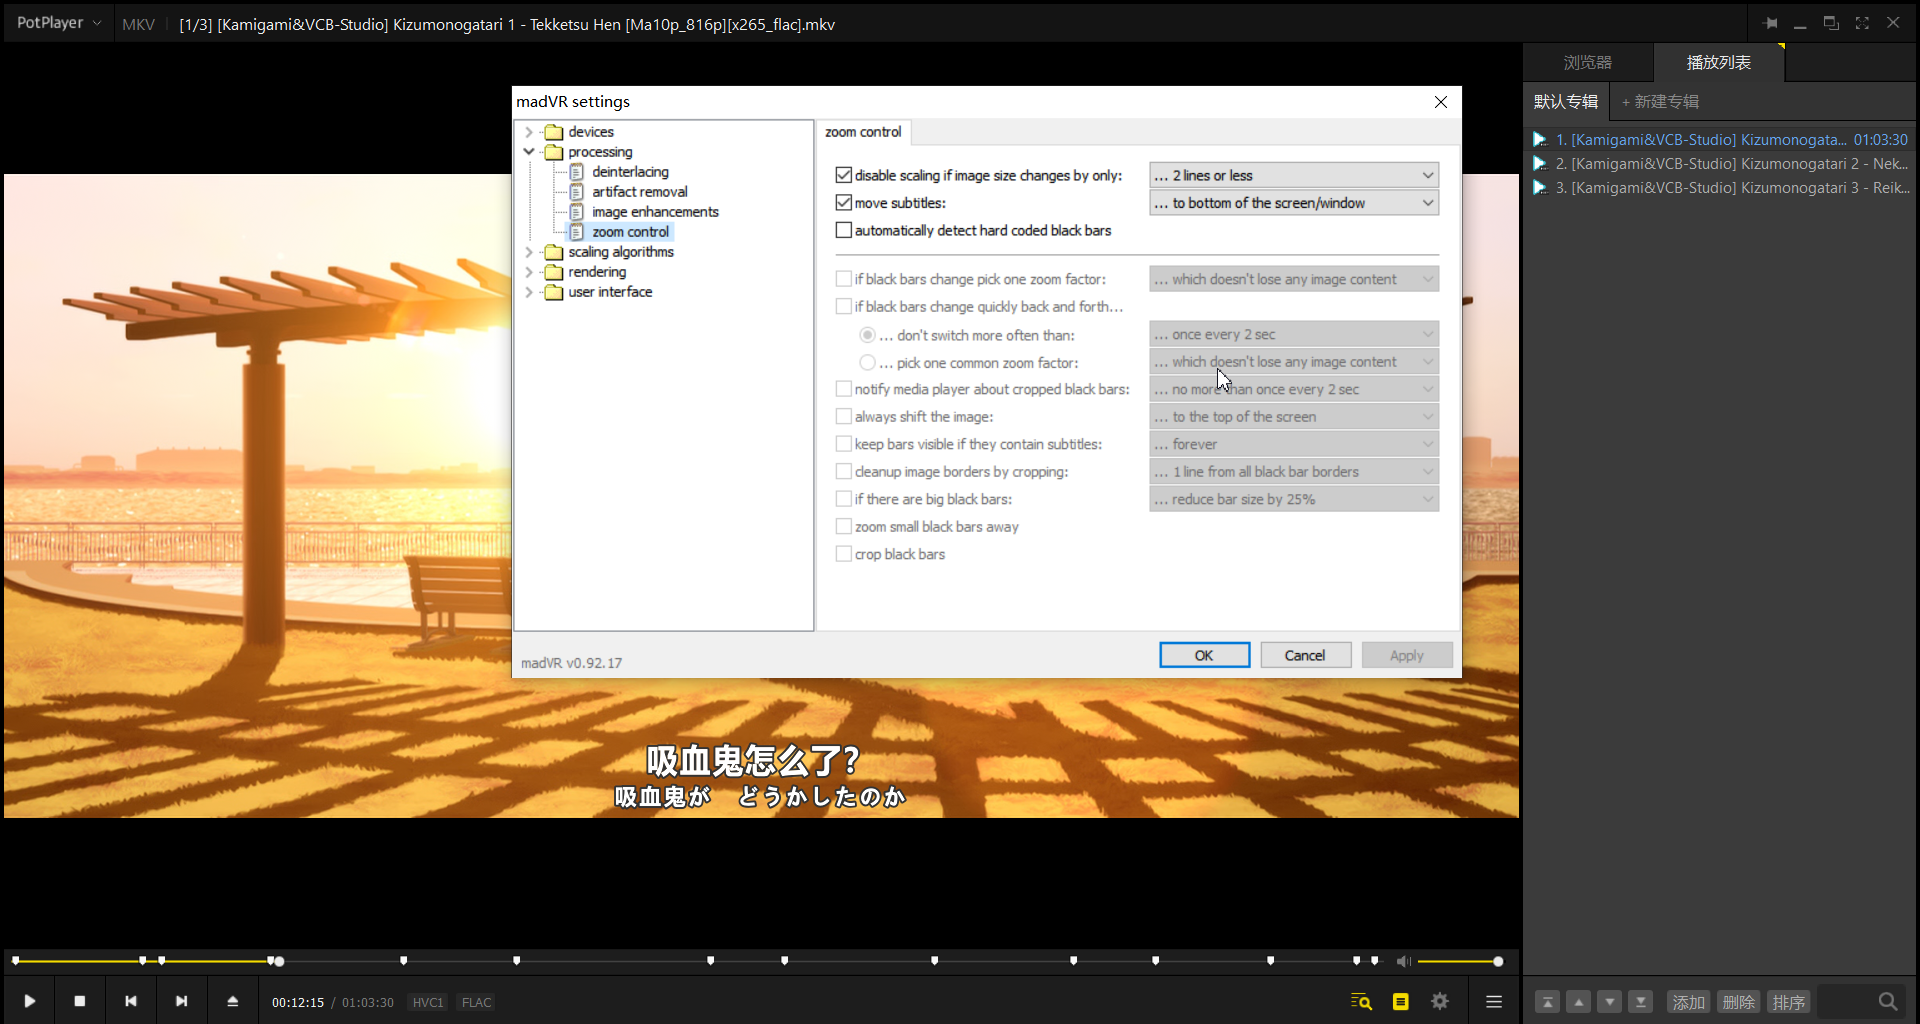The image size is (1920, 1024).
Task: Move playlist item to bottom
Action: click(1640, 1002)
